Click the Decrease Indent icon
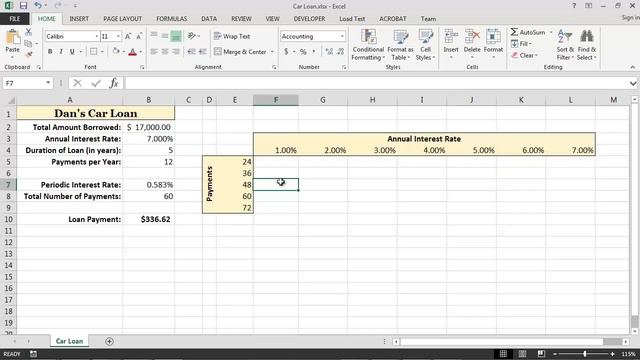 pos(191,51)
